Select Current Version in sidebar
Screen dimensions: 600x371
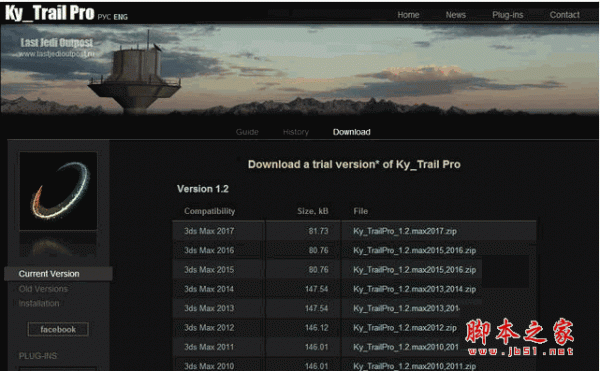point(58,274)
